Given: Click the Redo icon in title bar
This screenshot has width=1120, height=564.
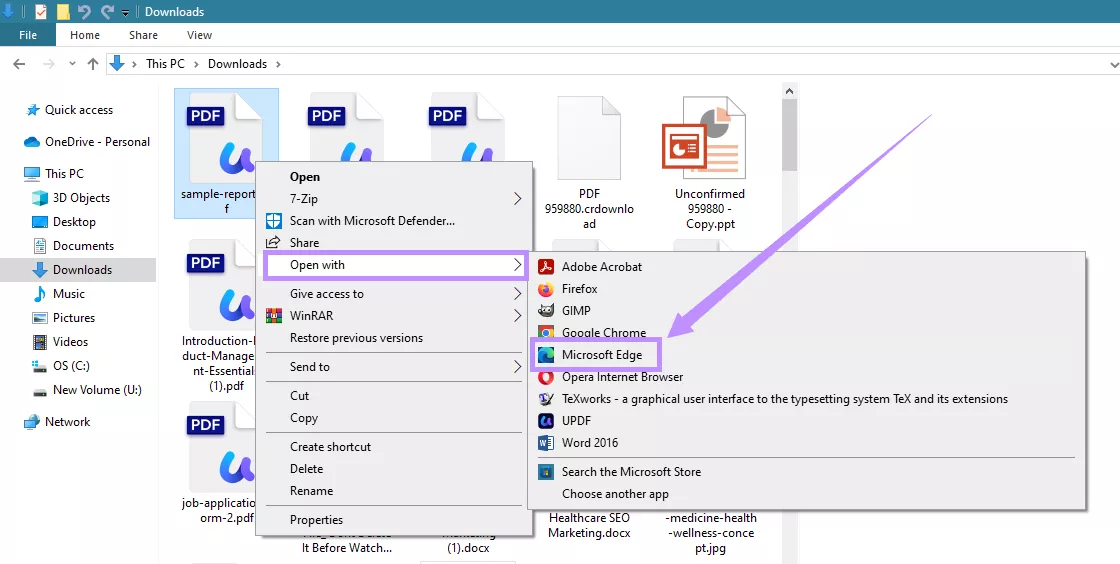Looking at the screenshot, I should click(x=107, y=11).
